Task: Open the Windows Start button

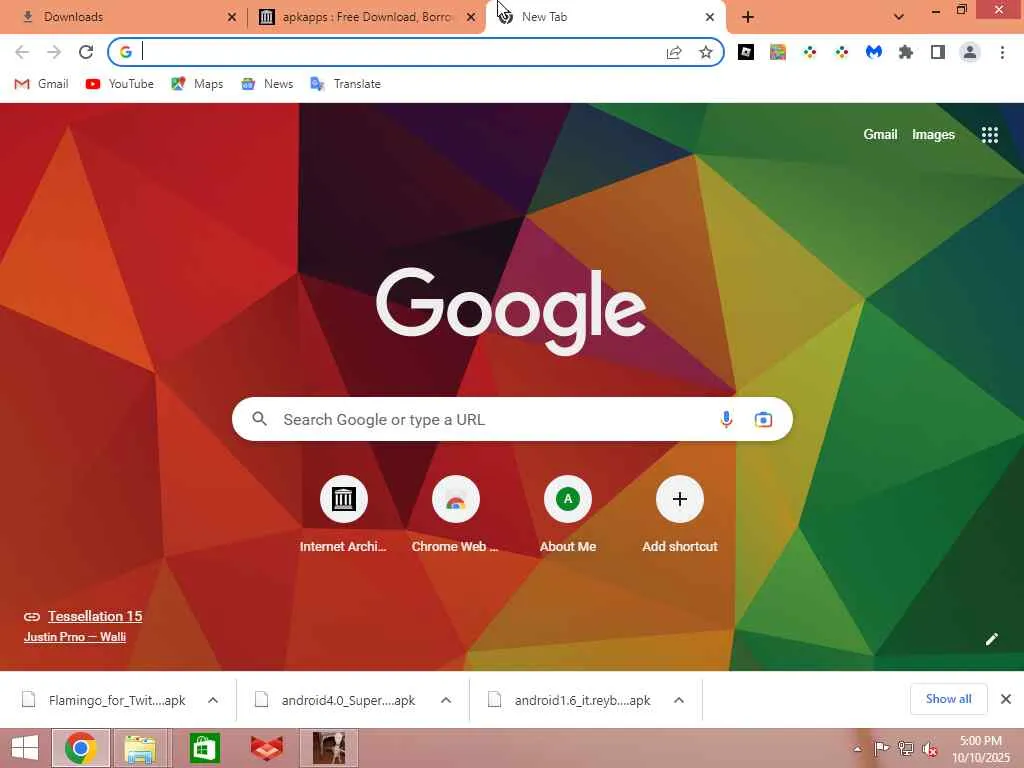Action: 25,748
